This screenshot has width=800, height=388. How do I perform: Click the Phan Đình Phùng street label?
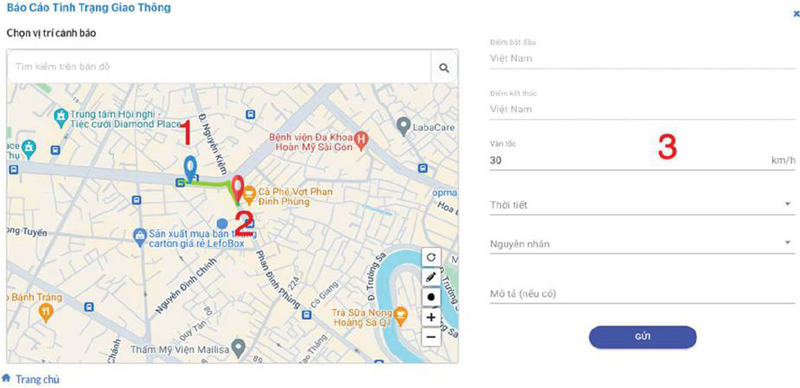coord(278,279)
